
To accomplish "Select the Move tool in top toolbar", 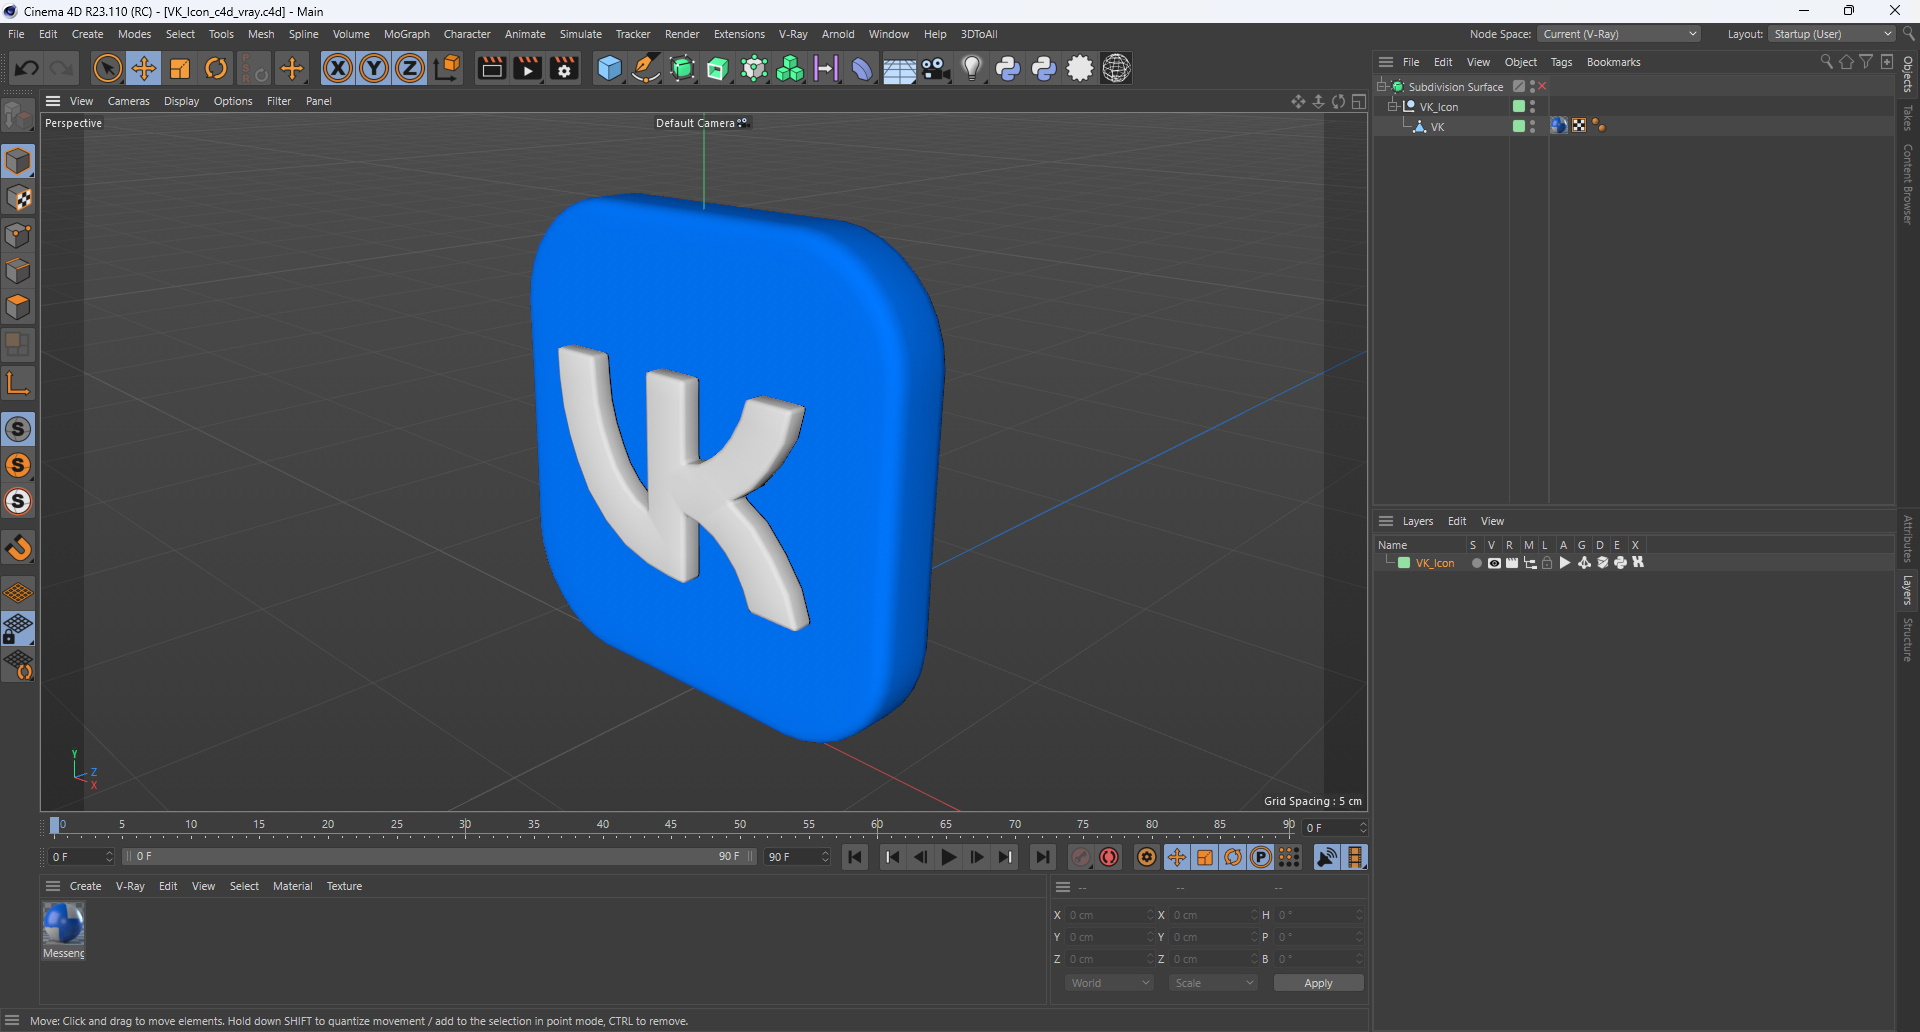I will (144, 68).
